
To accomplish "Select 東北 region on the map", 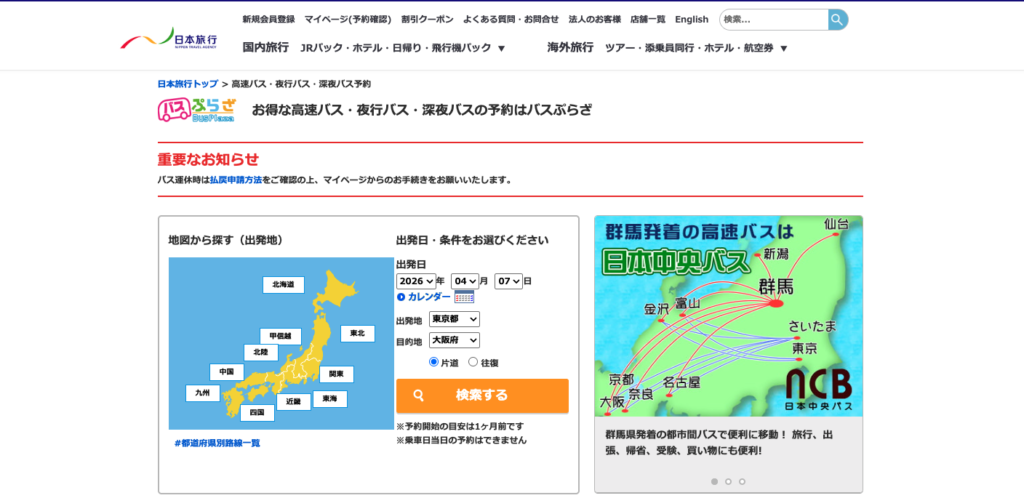I will [357, 333].
